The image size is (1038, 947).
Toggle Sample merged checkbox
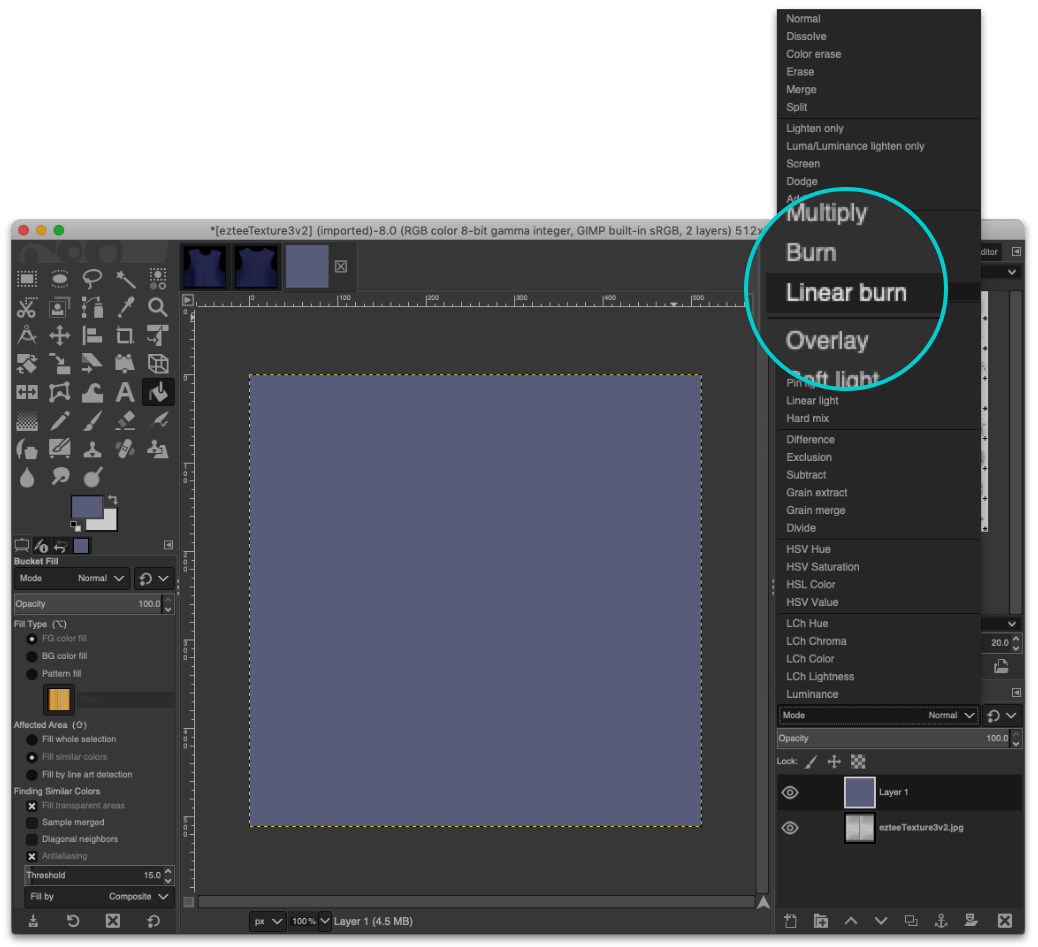(31, 823)
